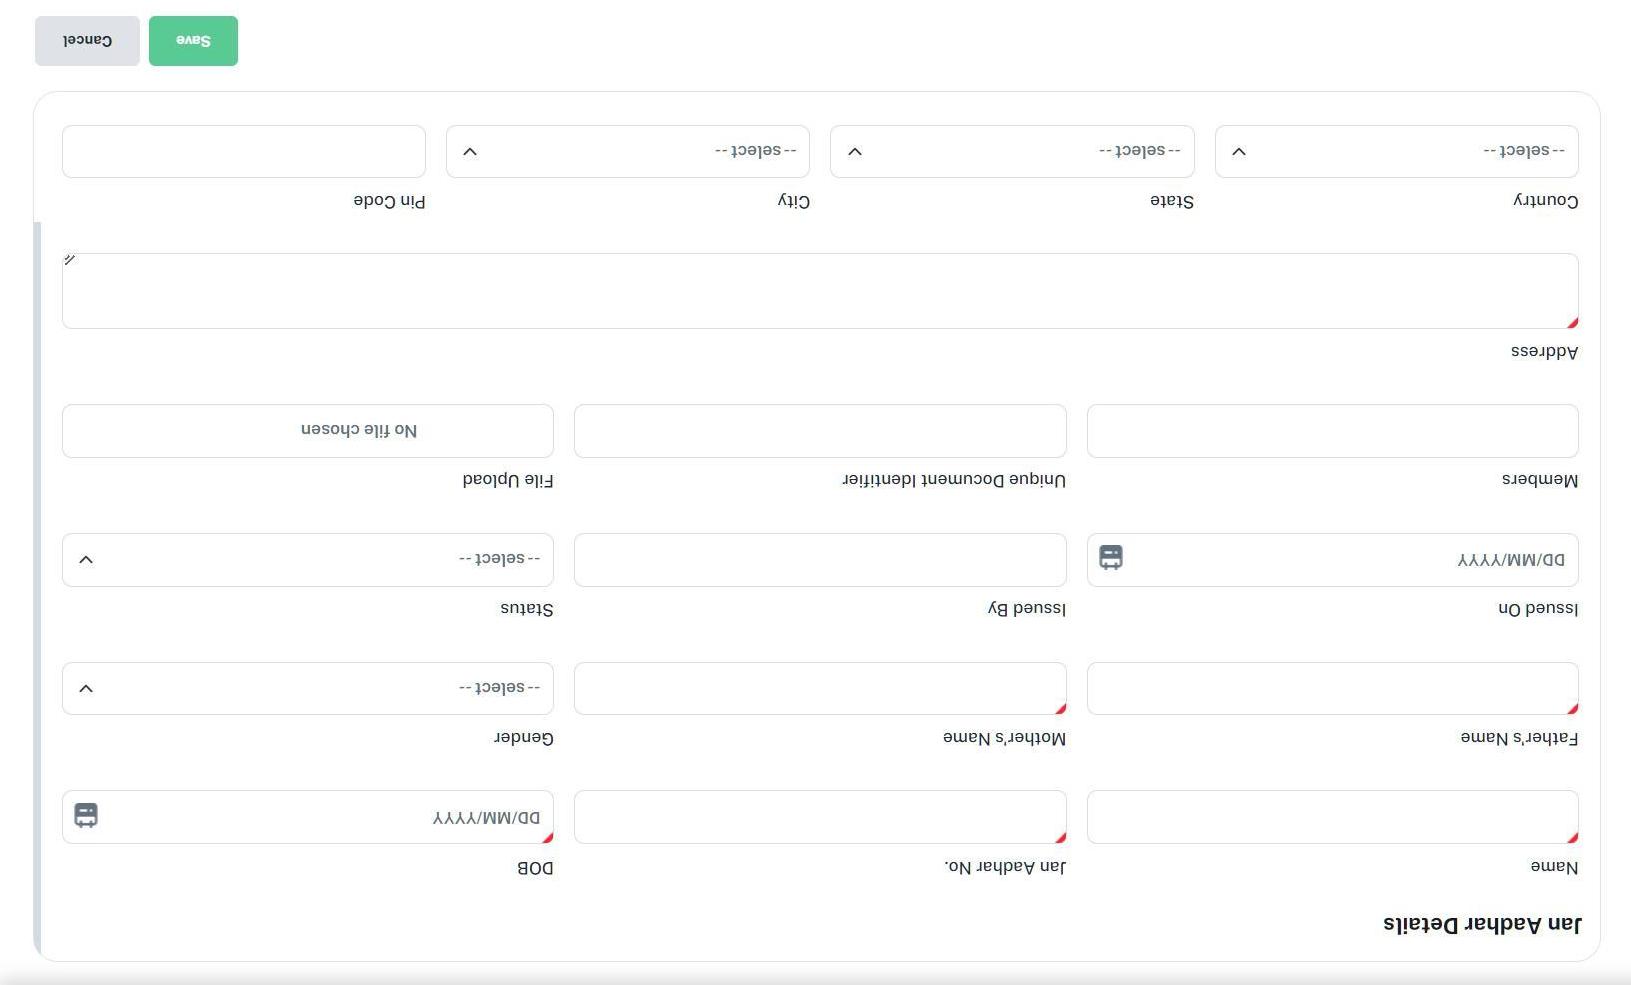This screenshot has width=1631, height=985.
Task: Choose a file in File Upload
Action: coord(308,431)
